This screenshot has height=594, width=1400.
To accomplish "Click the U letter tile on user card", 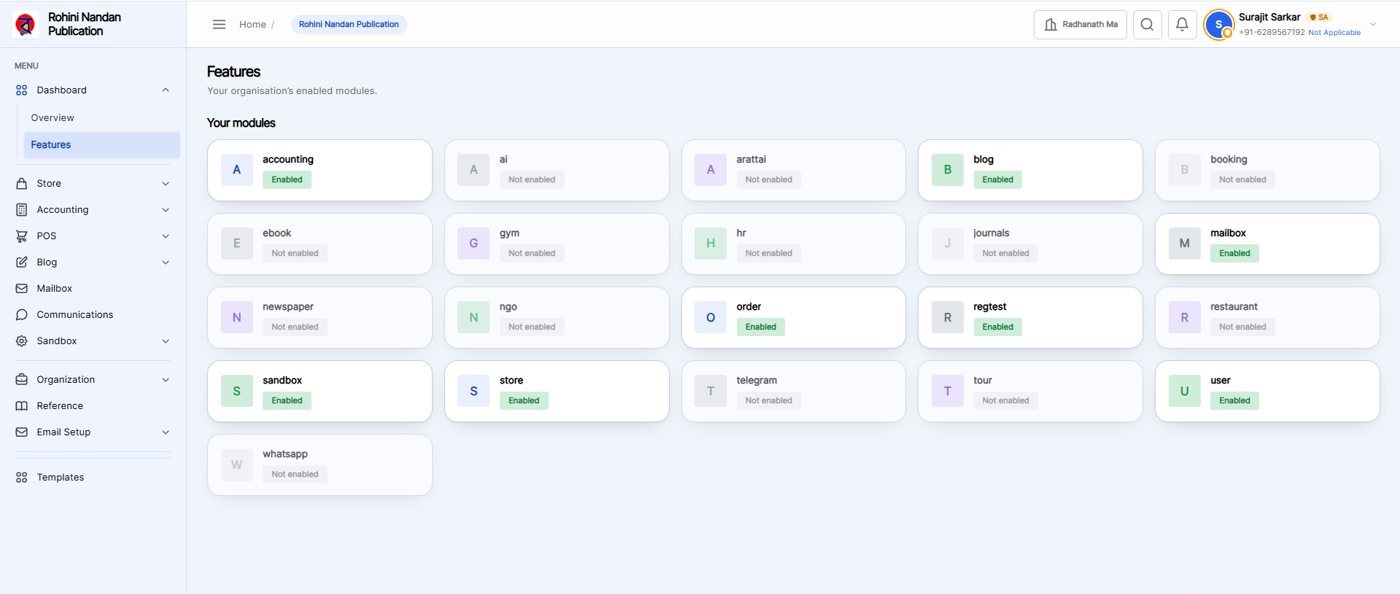I will pyautogui.click(x=1185, y=391).
